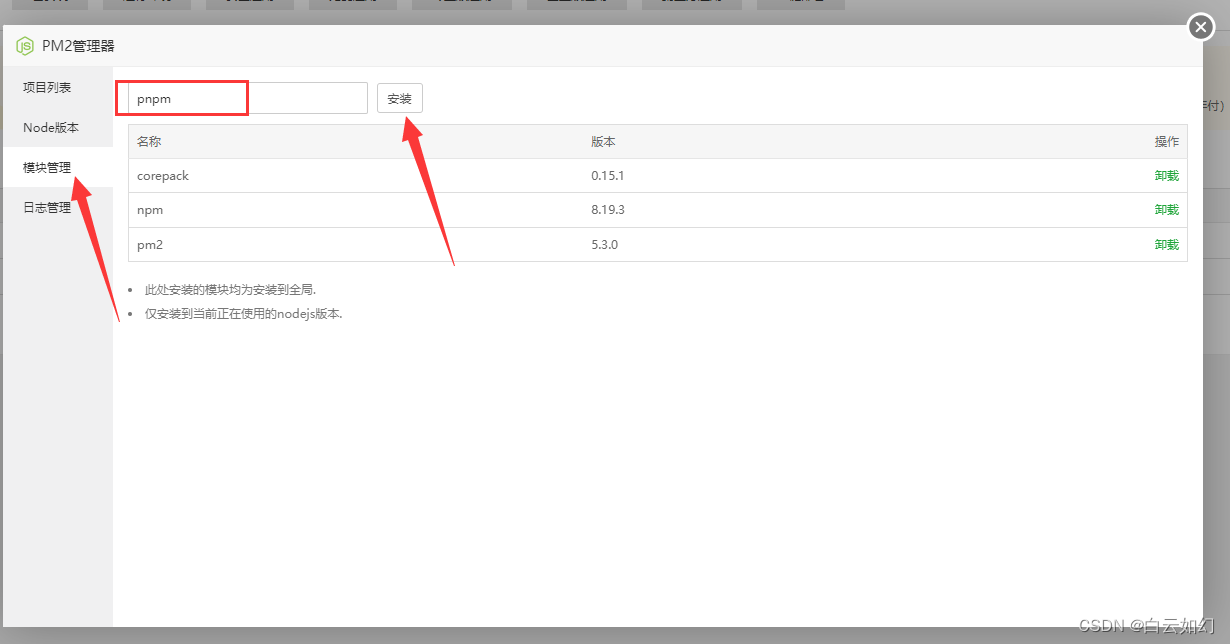The image size is (1230, 644).
Task: Click the 版本 column header
Action: pyautogui.click(x=603, y=142)
